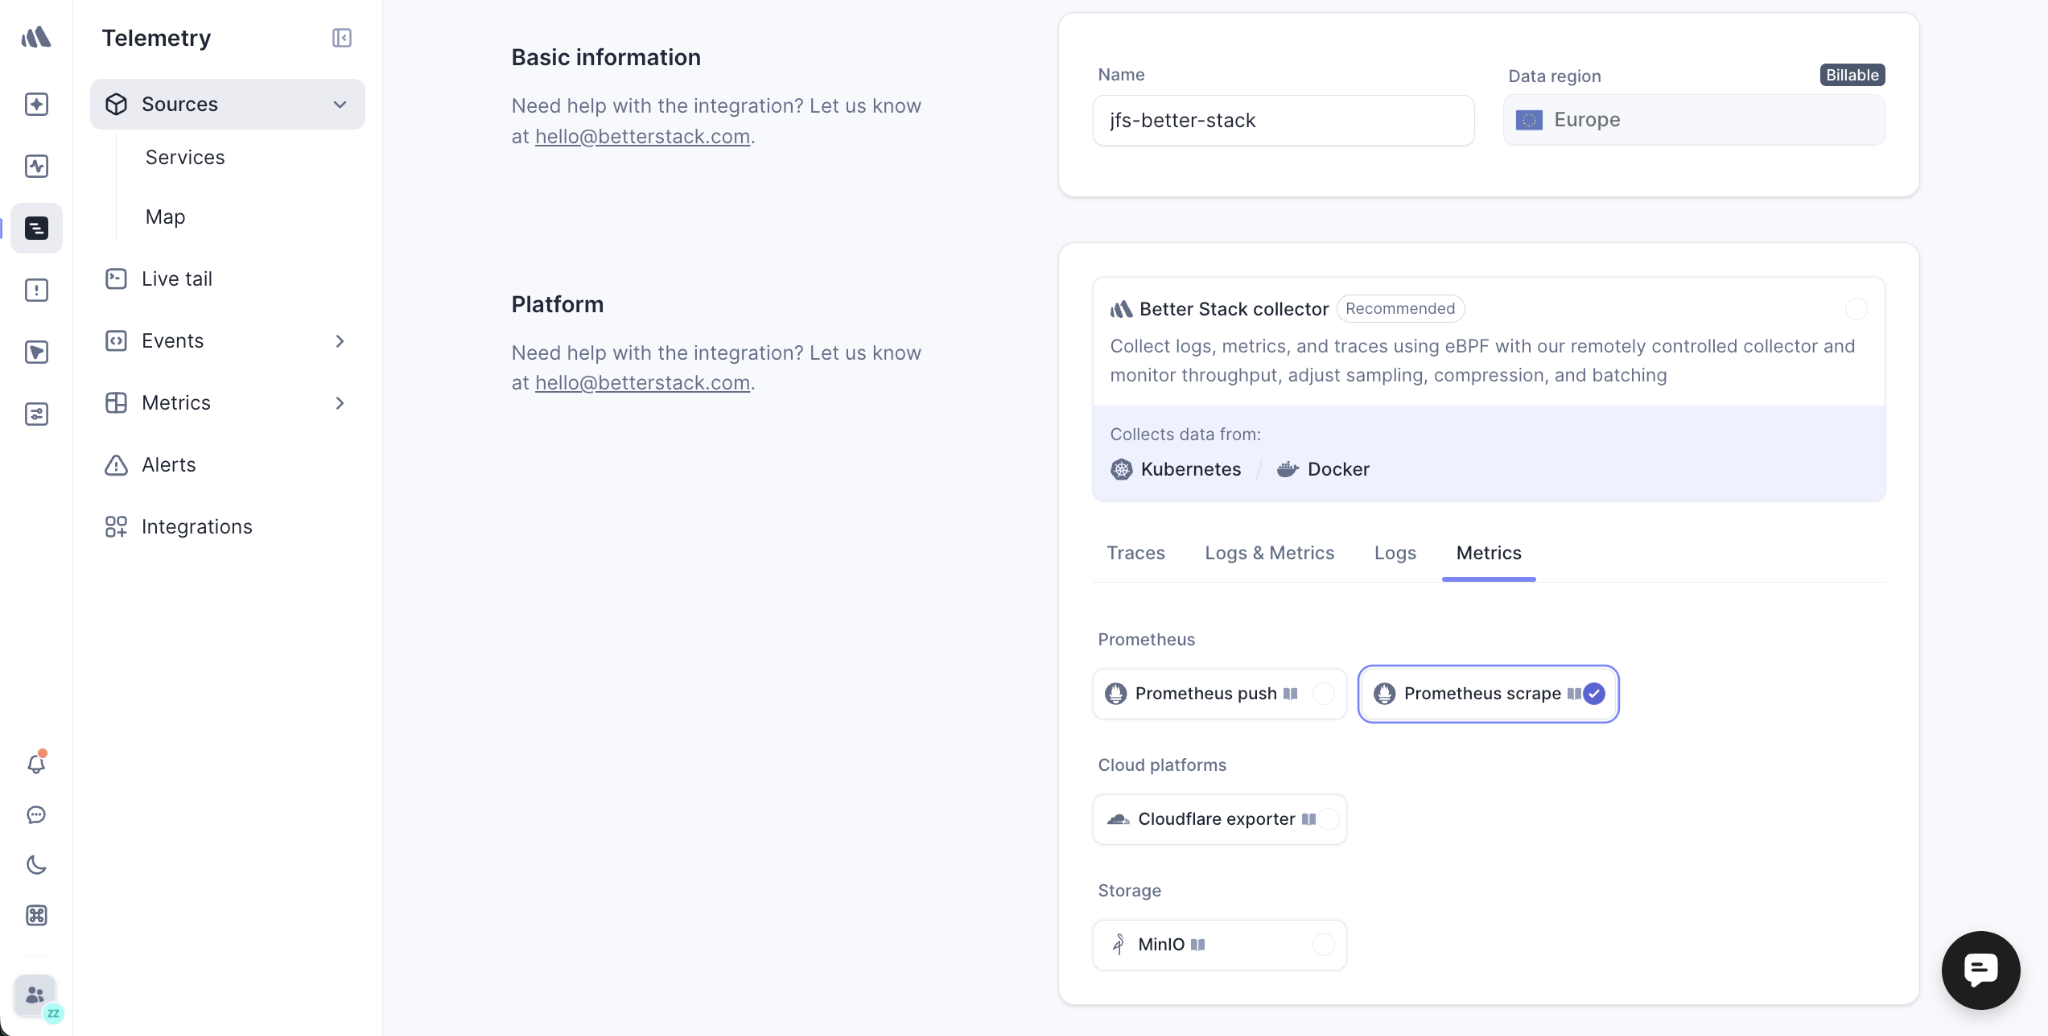Viewport: 2048px width, 1036px height.
Task: Click the Kubernetes label
Action: (x=1190, y=469)
